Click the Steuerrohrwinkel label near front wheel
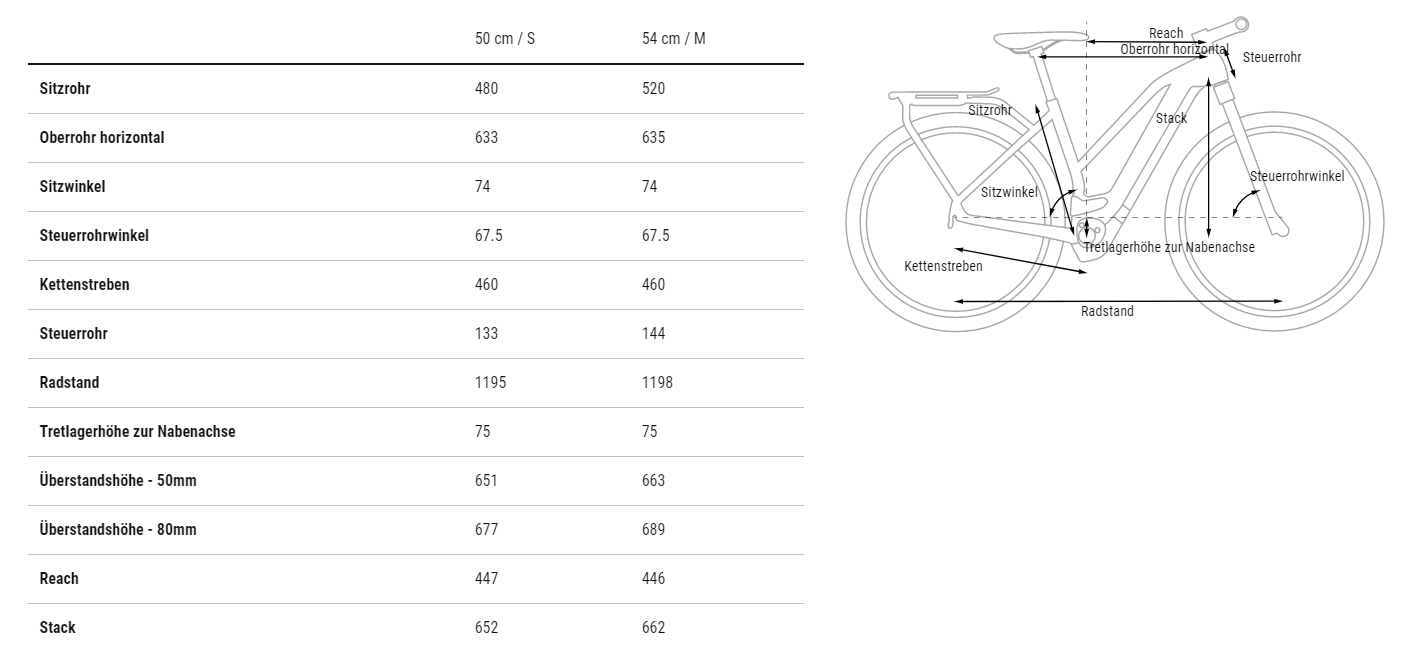The image size is (1418, 660). click(x=1297, y=176)
